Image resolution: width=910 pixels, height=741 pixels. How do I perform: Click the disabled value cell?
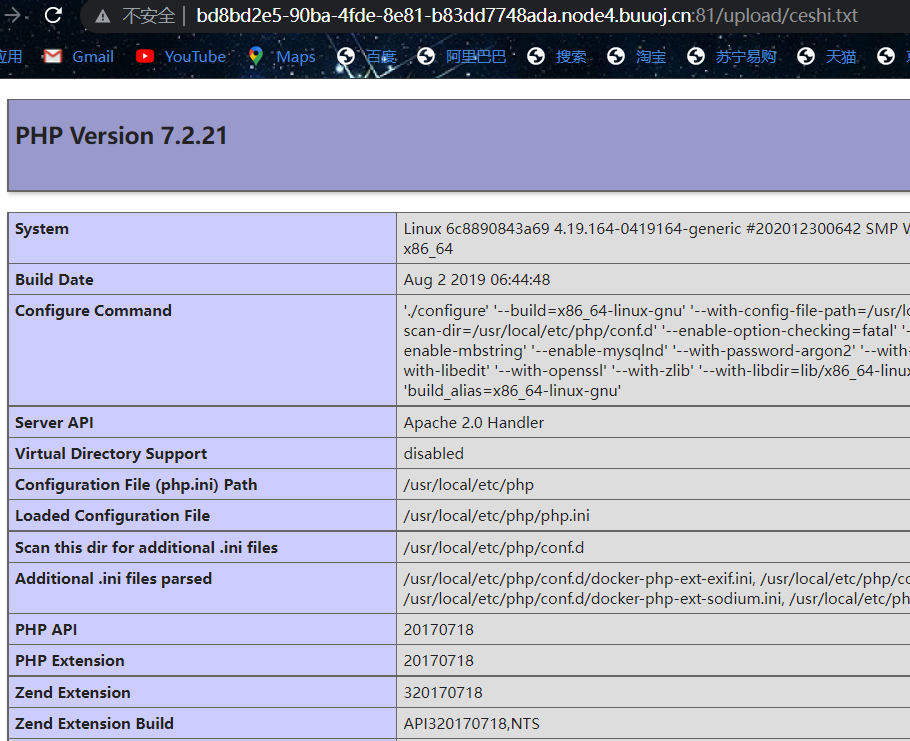(x=434, y=454)
